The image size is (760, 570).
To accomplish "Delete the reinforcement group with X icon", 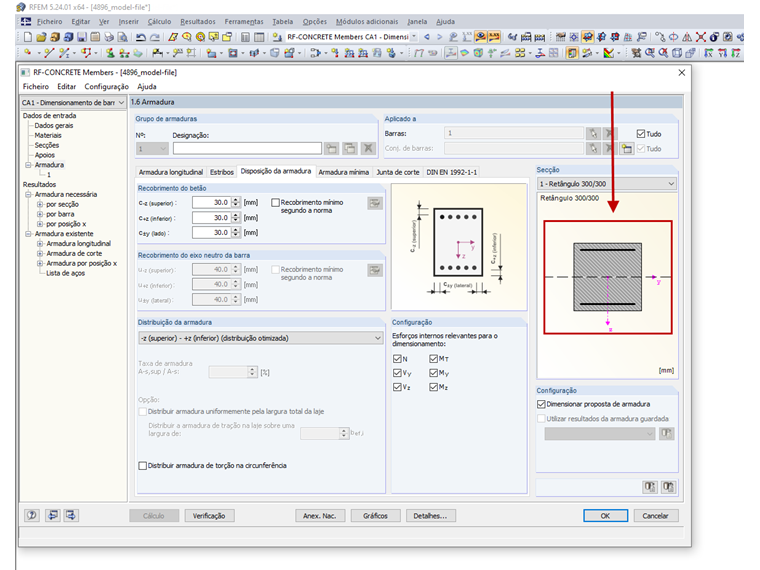I will 368,148.
